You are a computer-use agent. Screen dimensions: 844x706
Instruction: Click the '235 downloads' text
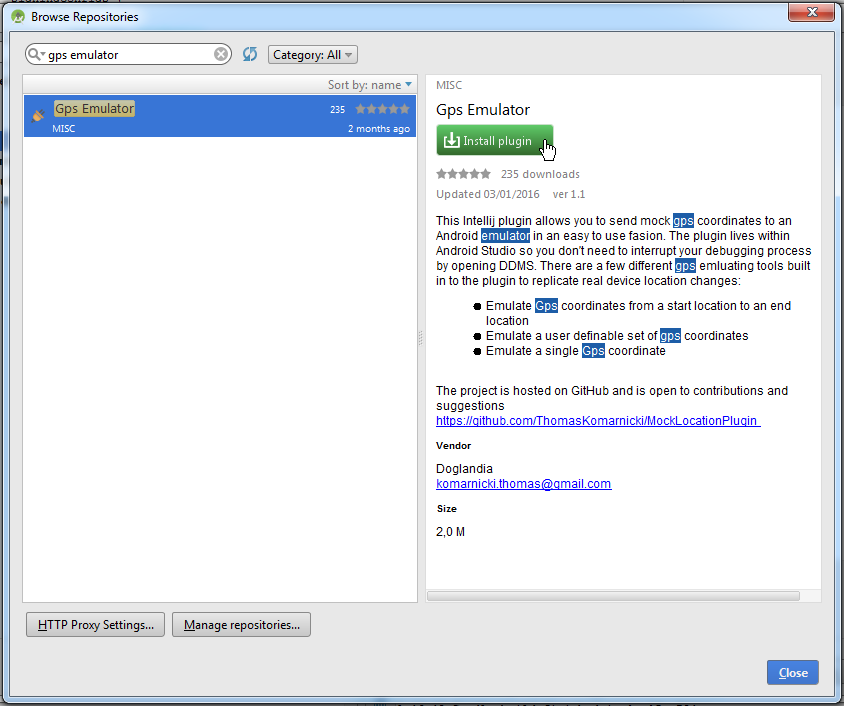pyautogui.click(x=540, y=174)
